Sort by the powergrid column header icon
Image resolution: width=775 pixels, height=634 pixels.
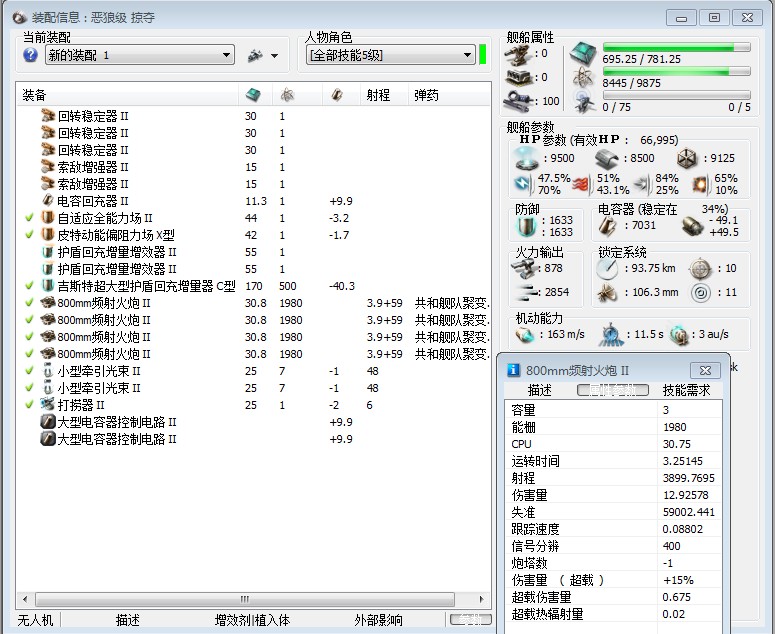[287, 94]
